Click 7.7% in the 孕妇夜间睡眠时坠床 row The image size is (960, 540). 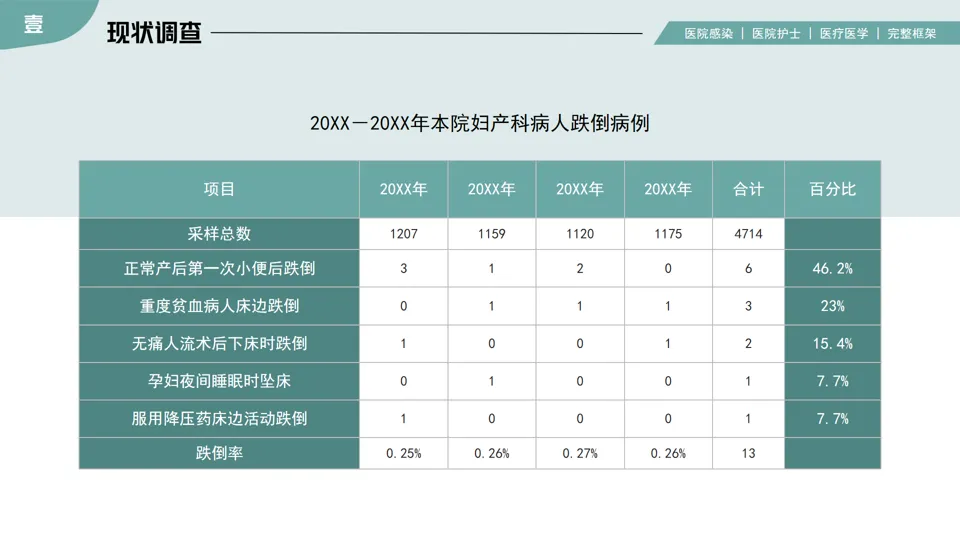pyautogui.click(x=833, y=381)
